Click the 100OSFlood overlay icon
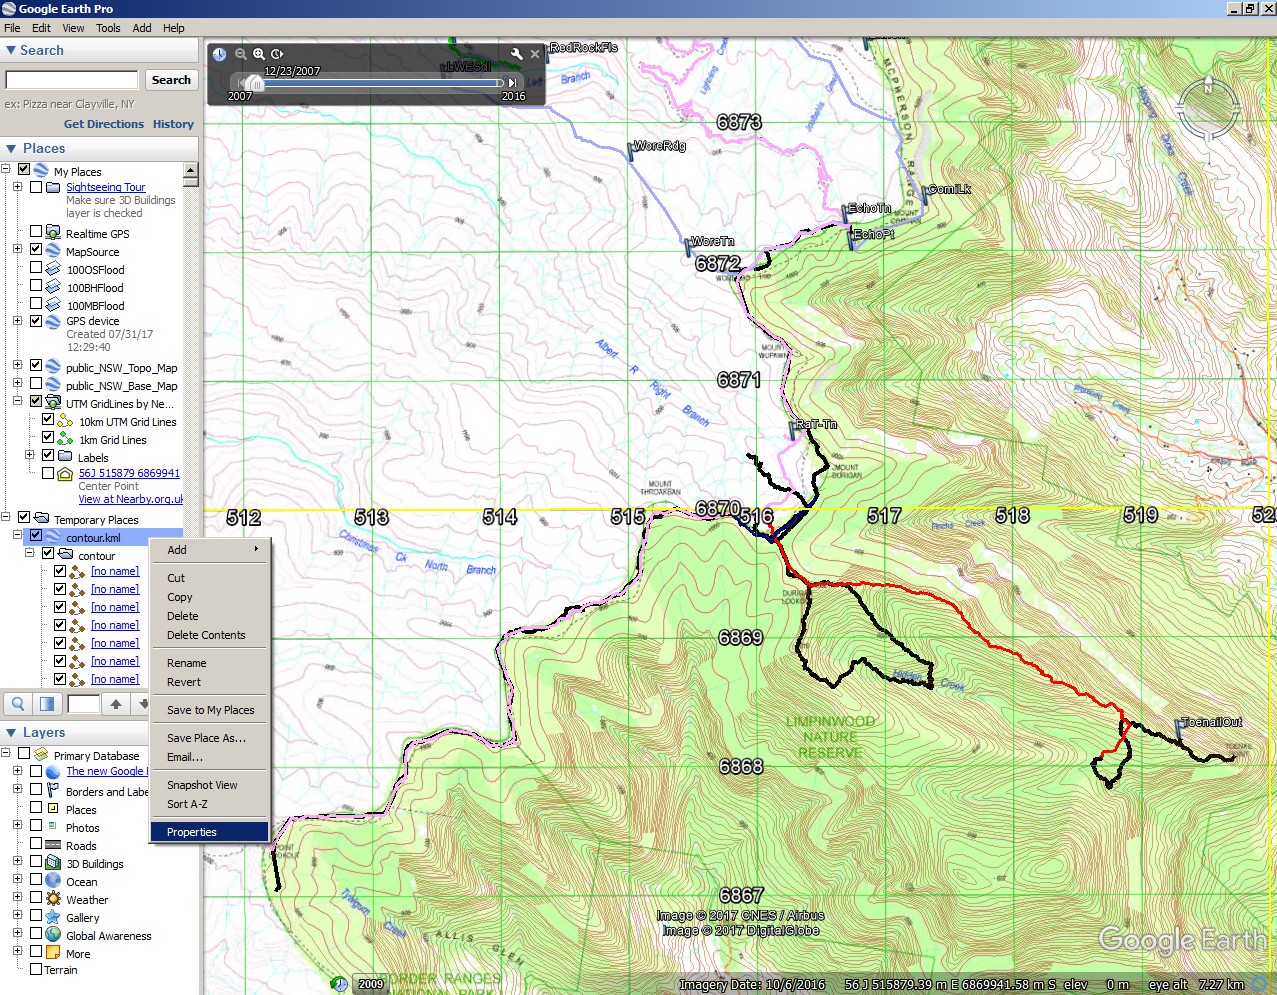The height and width of the screenshot is (995, 1277). (53, 269)
